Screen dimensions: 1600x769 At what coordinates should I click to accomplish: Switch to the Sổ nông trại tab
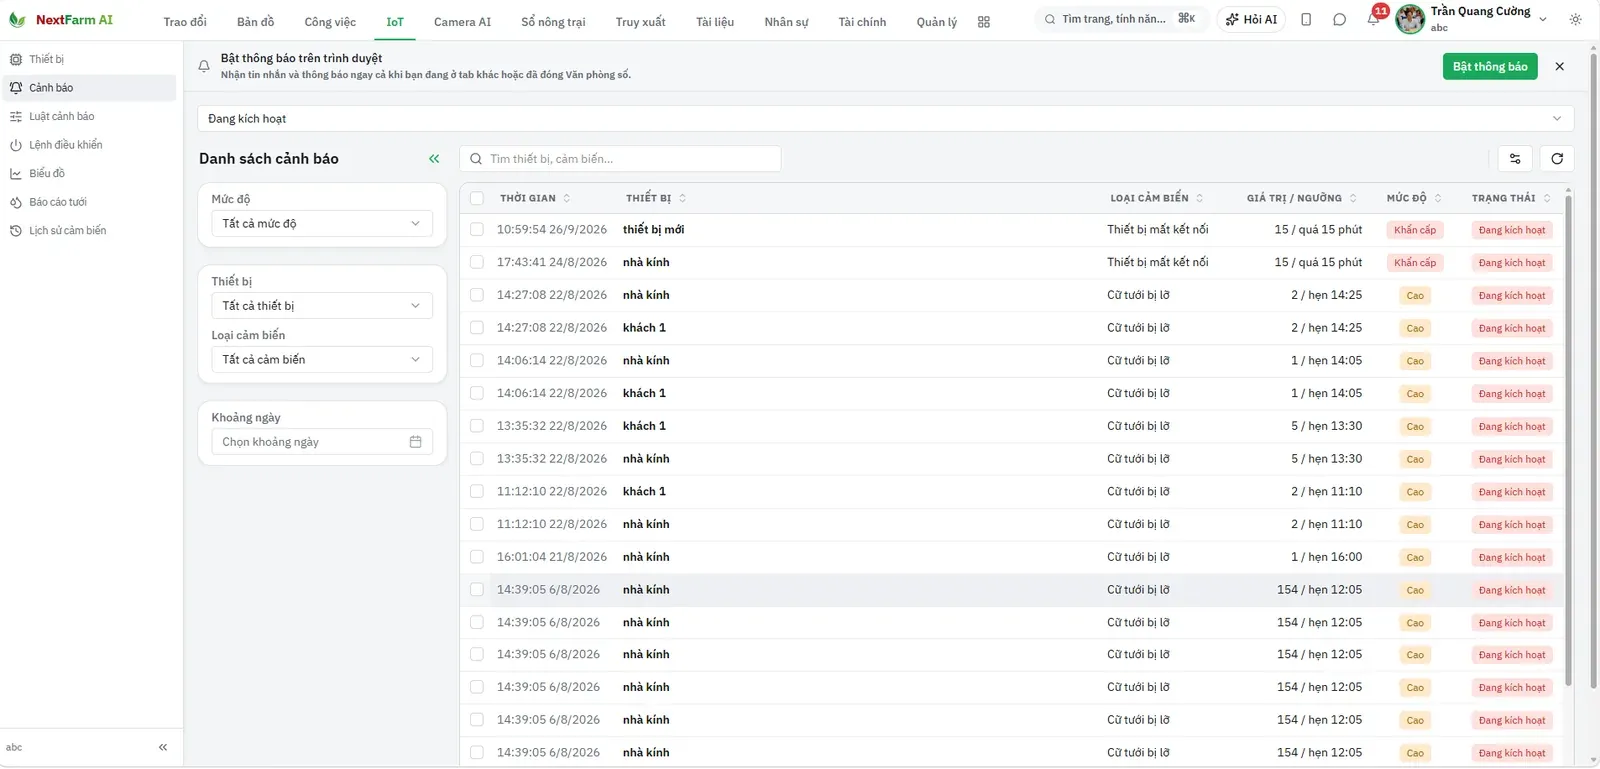553,22
